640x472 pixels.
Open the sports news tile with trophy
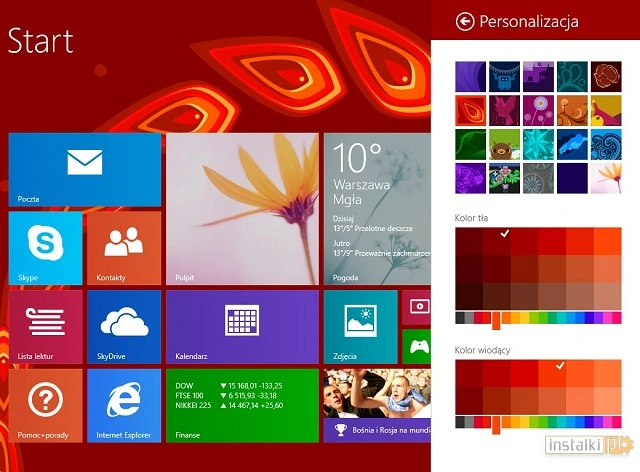[x=377, y=406]
